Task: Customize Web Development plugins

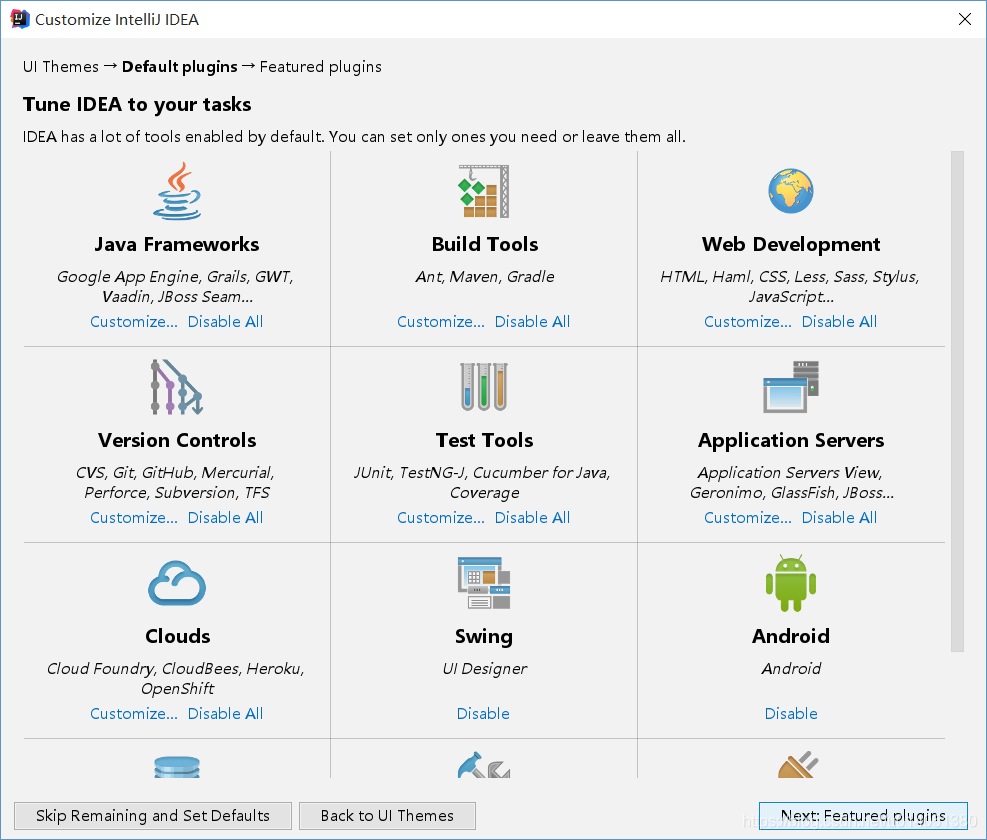Action: click(748, 322)
